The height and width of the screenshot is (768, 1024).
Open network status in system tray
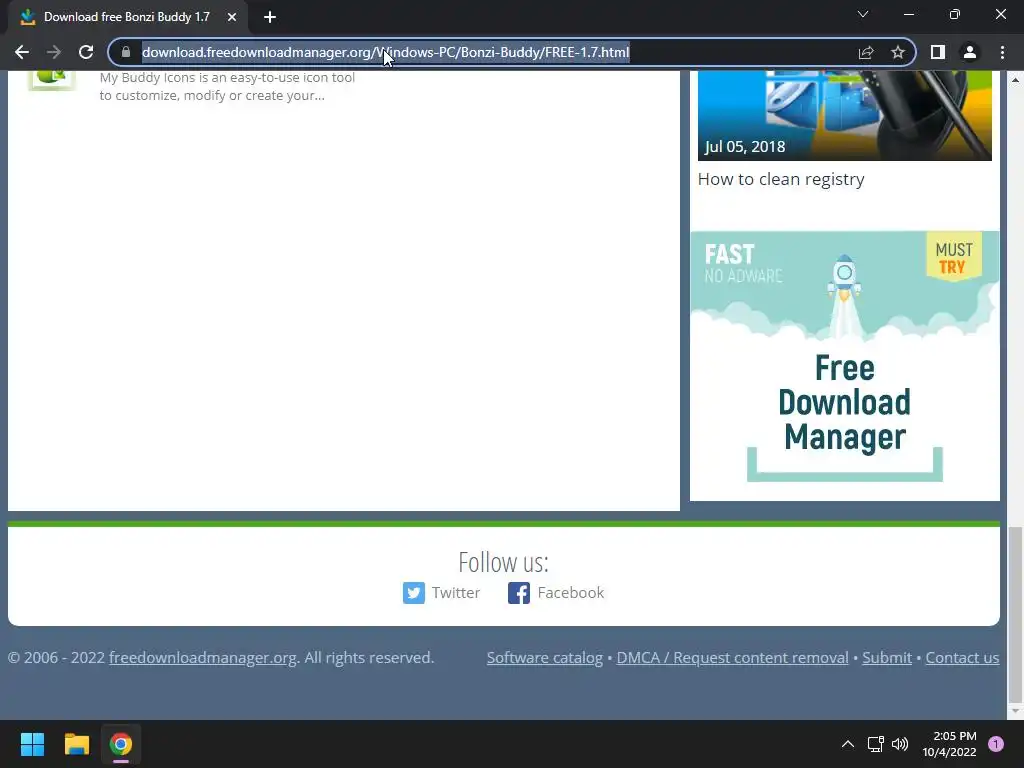click(x=876, y=744)
